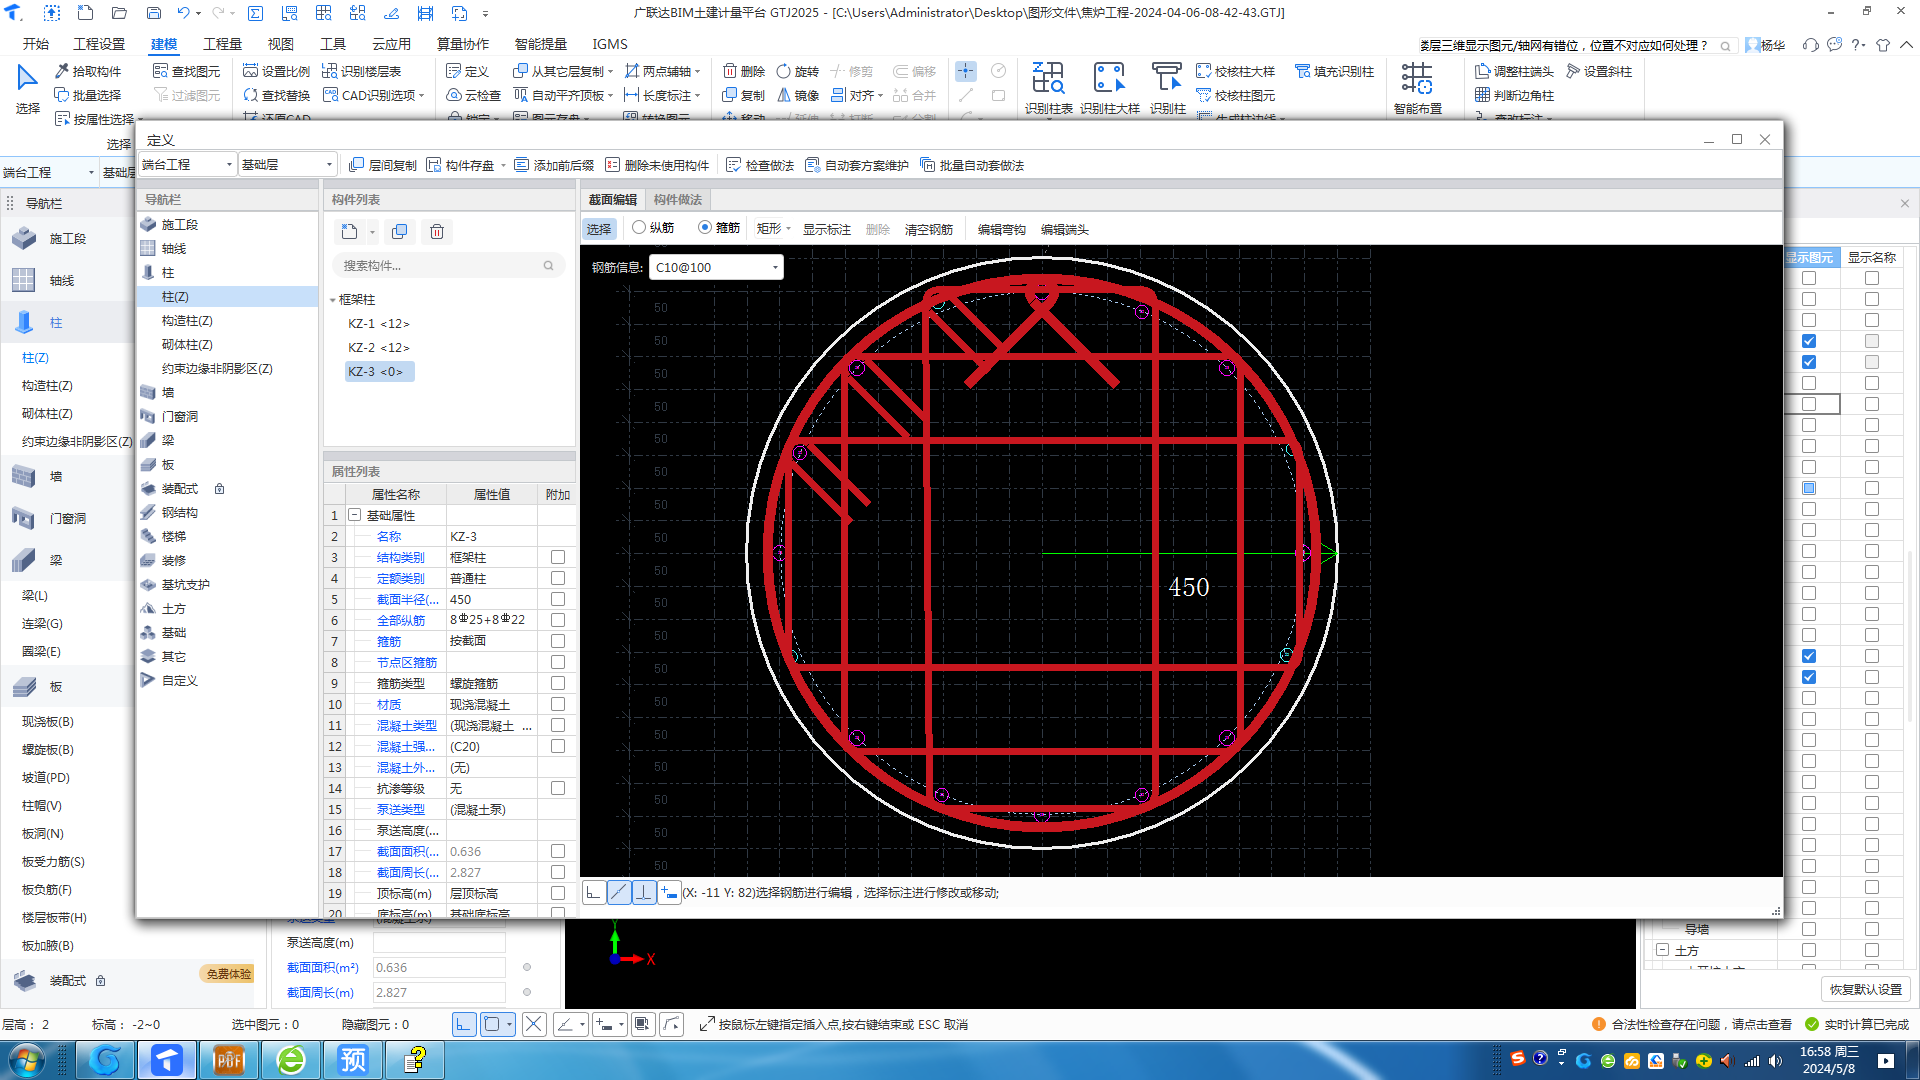The height and width of the screenshot is (1080, 1920).
Task: Click the Undo arrow icon
Action: point(183,13)
